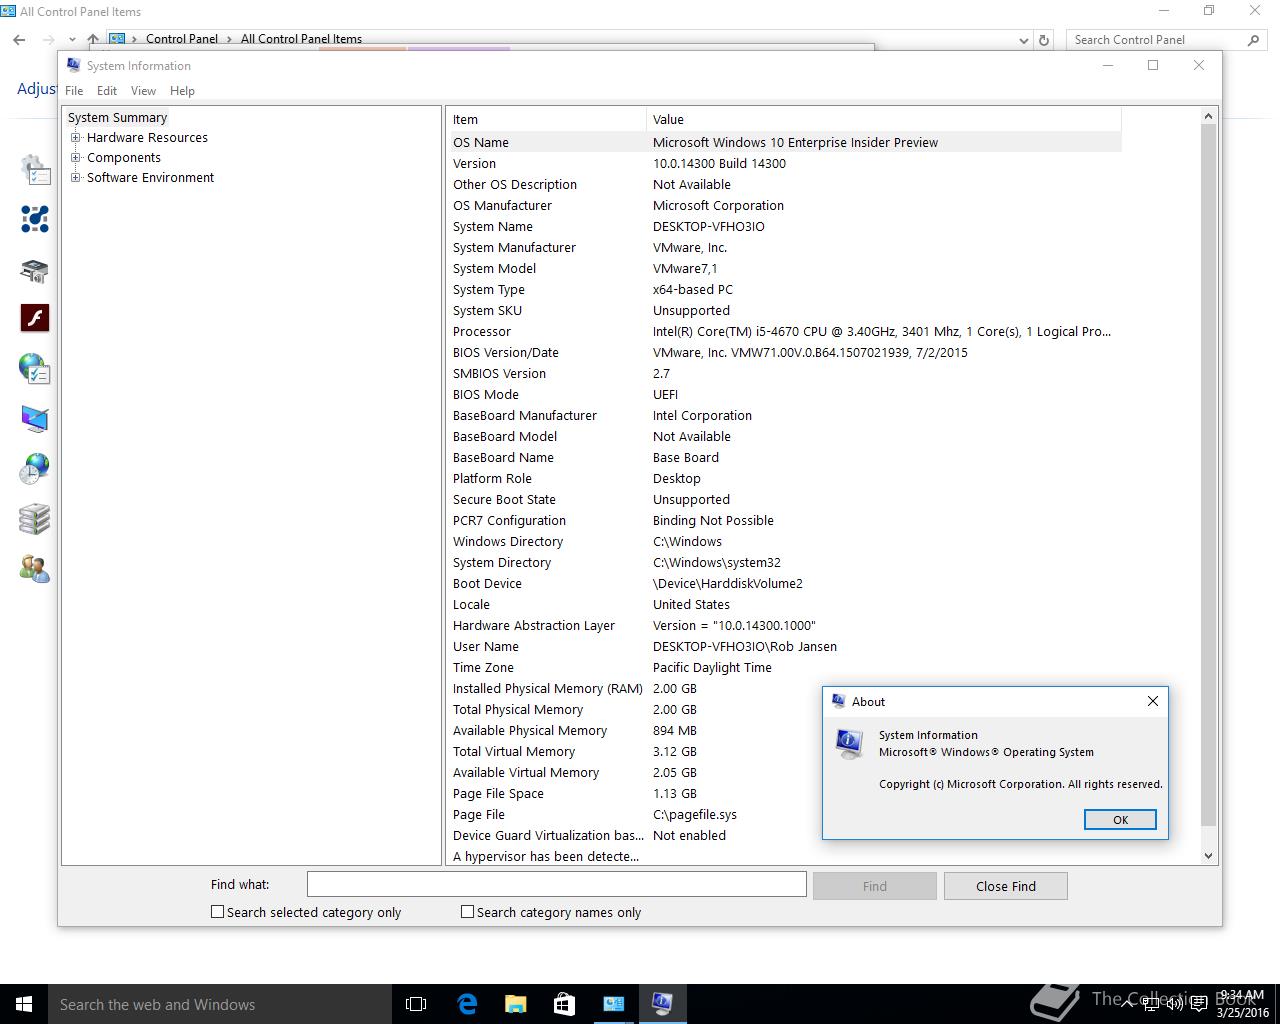
Task: Go back in the Control Panel window
Action: pos(19,40)
